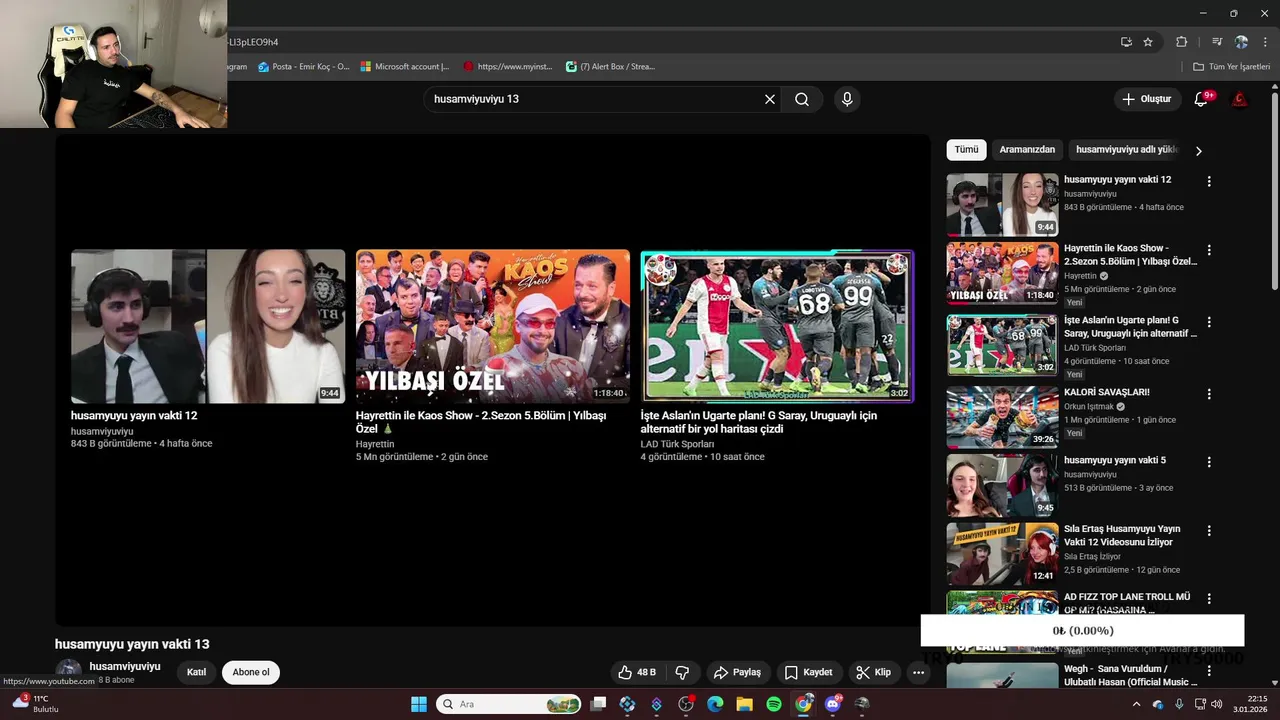Play end-screen Ugarte planı football thumbnail

pyautogui.click(x=777, y=327)
